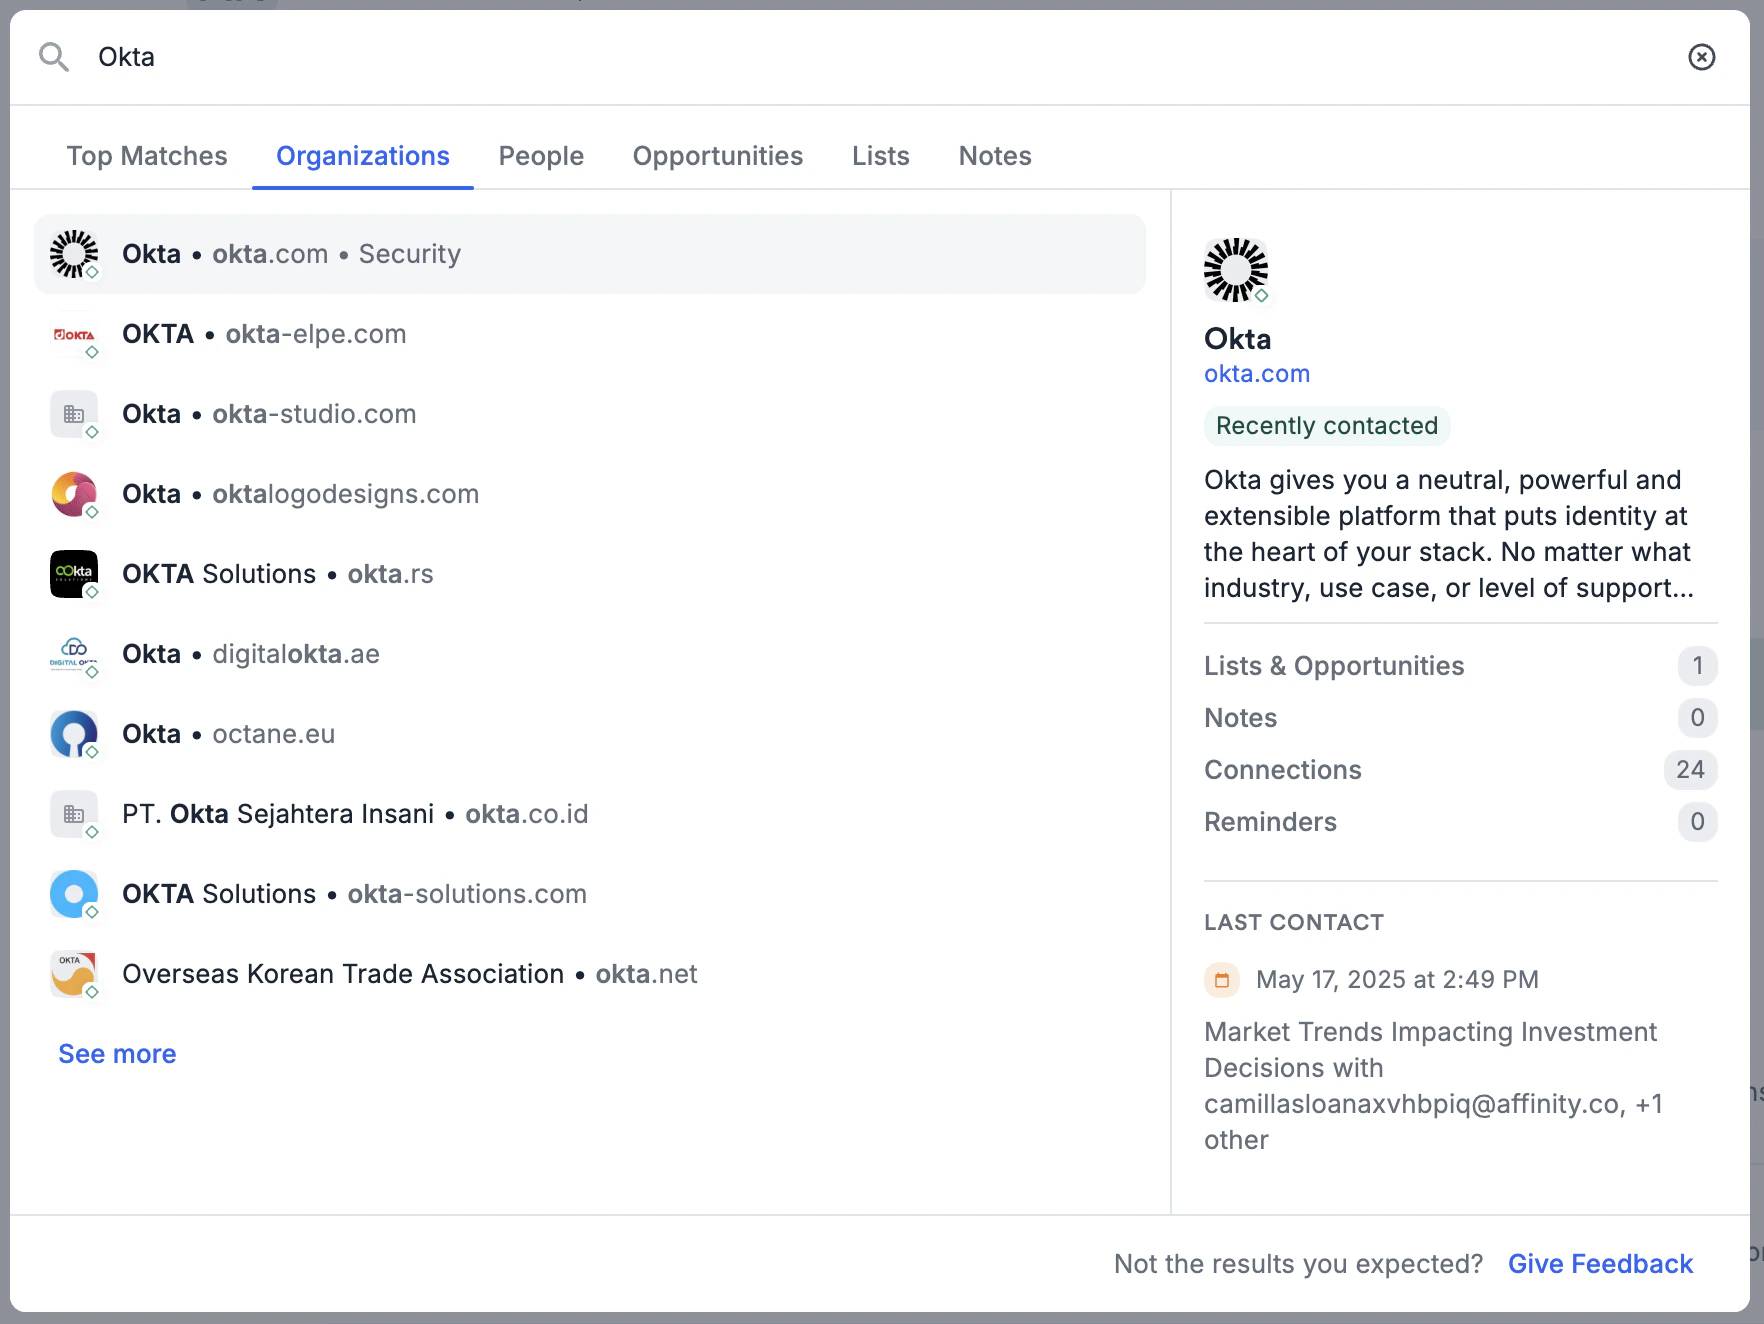Open the Lists tab
This screenshot has width=1764, height=1324.
point(881,156)
